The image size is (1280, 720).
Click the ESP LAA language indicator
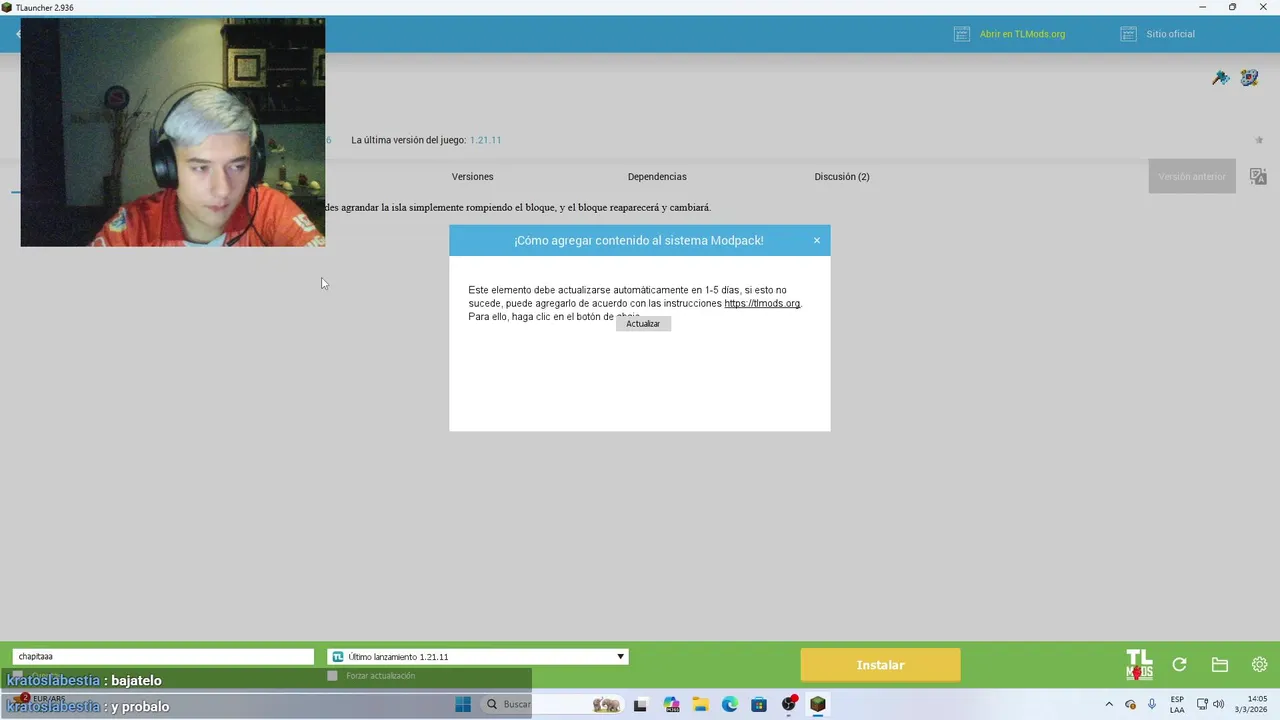coord(1177,704)
